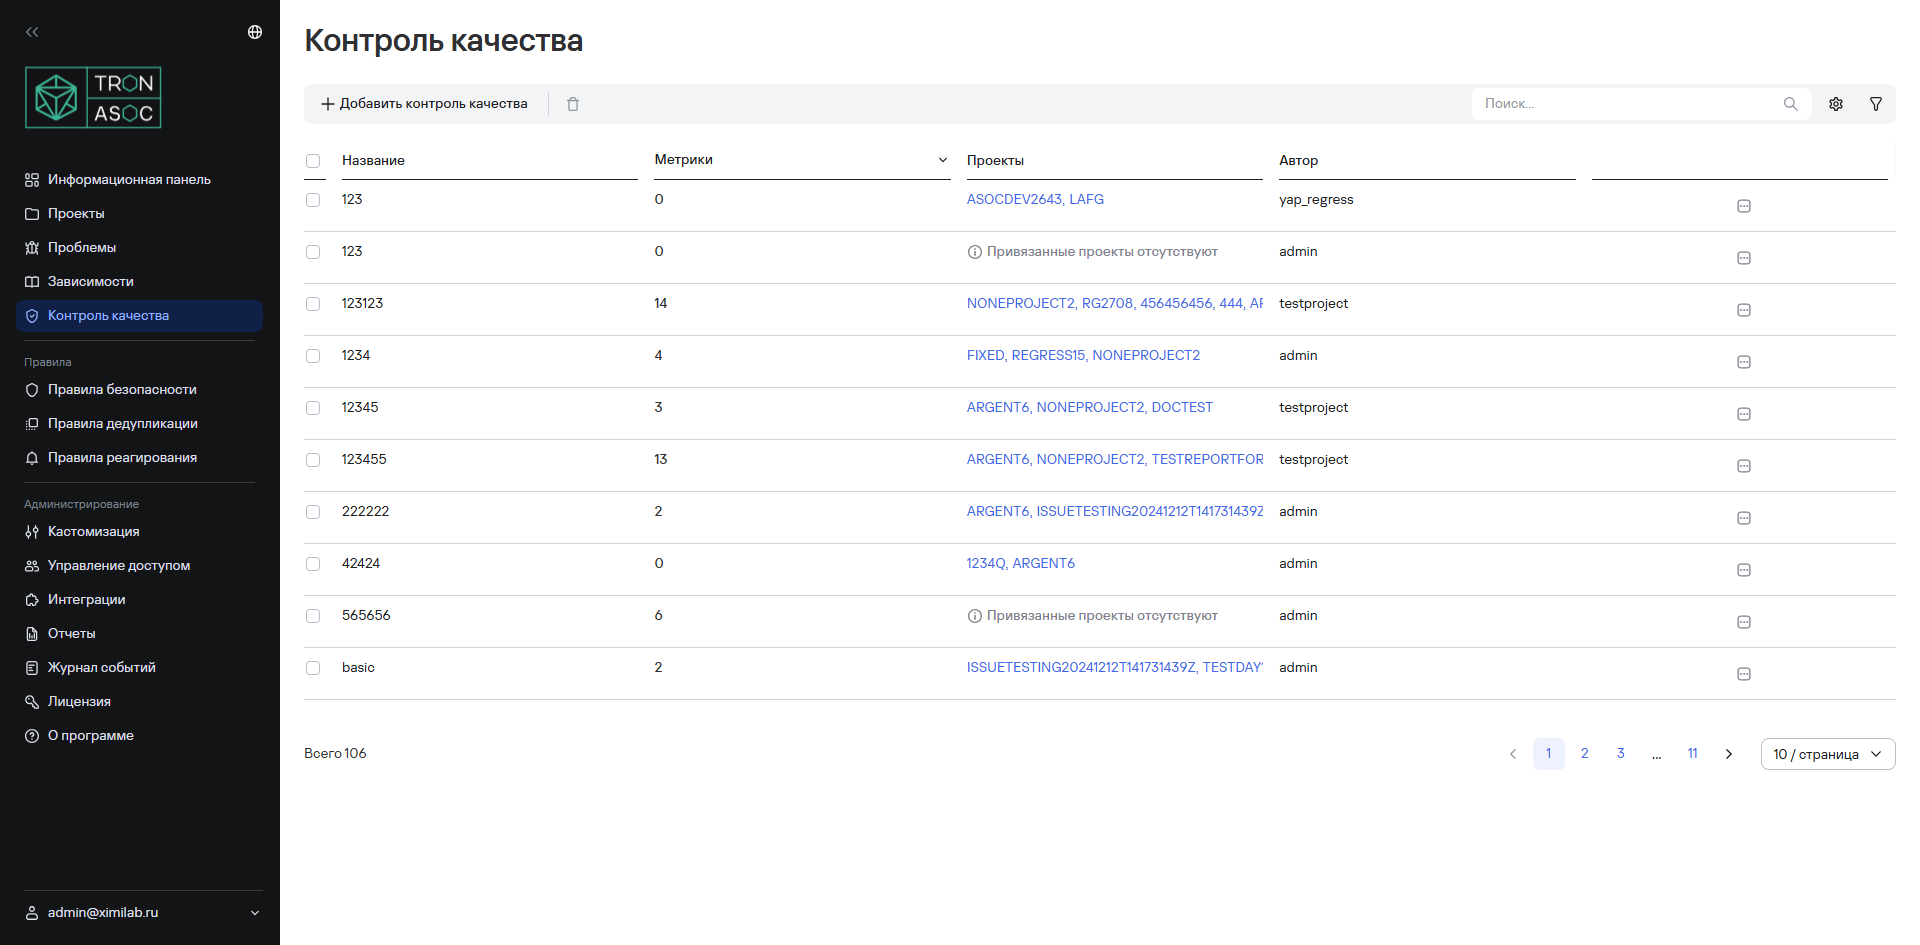Click testproject author in 123123 row
The width and height of the screenshot is (1920, 945).
pos(1313,304)
